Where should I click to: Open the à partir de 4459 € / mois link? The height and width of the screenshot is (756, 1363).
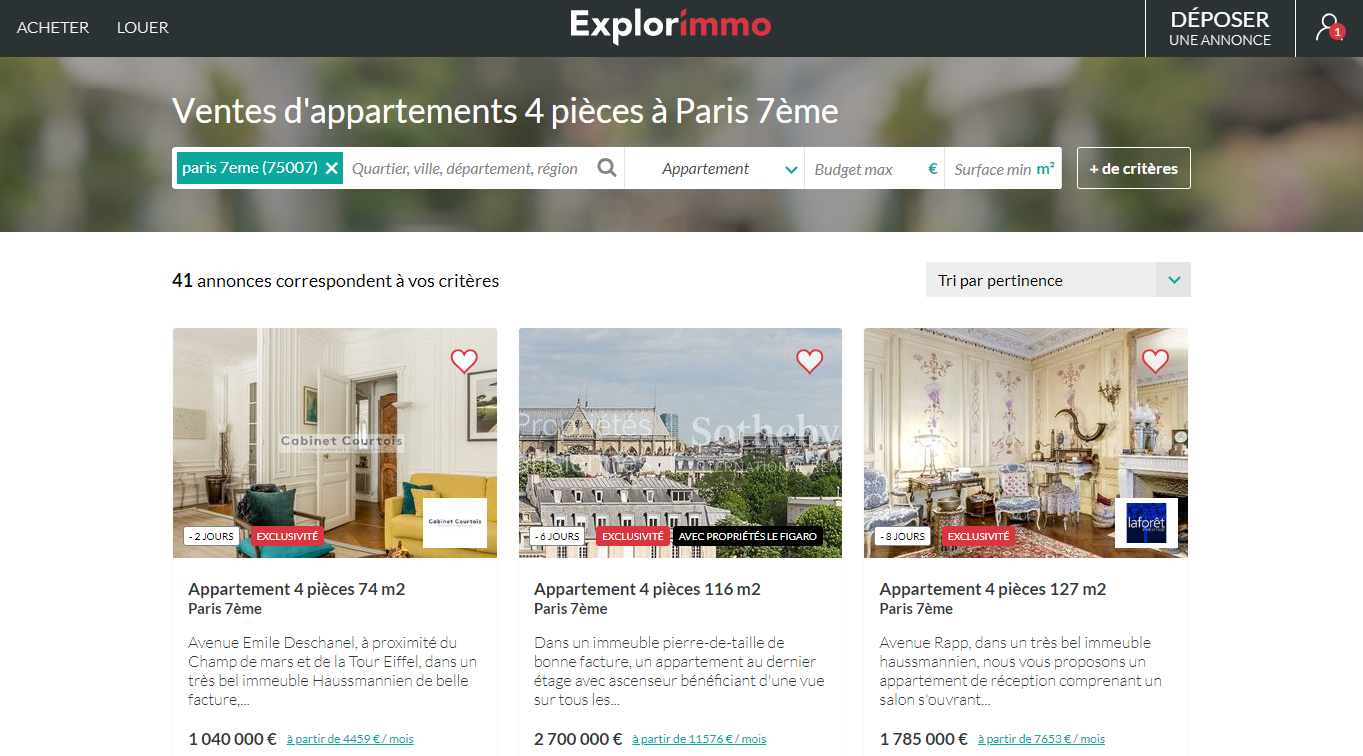pos(350,739)
